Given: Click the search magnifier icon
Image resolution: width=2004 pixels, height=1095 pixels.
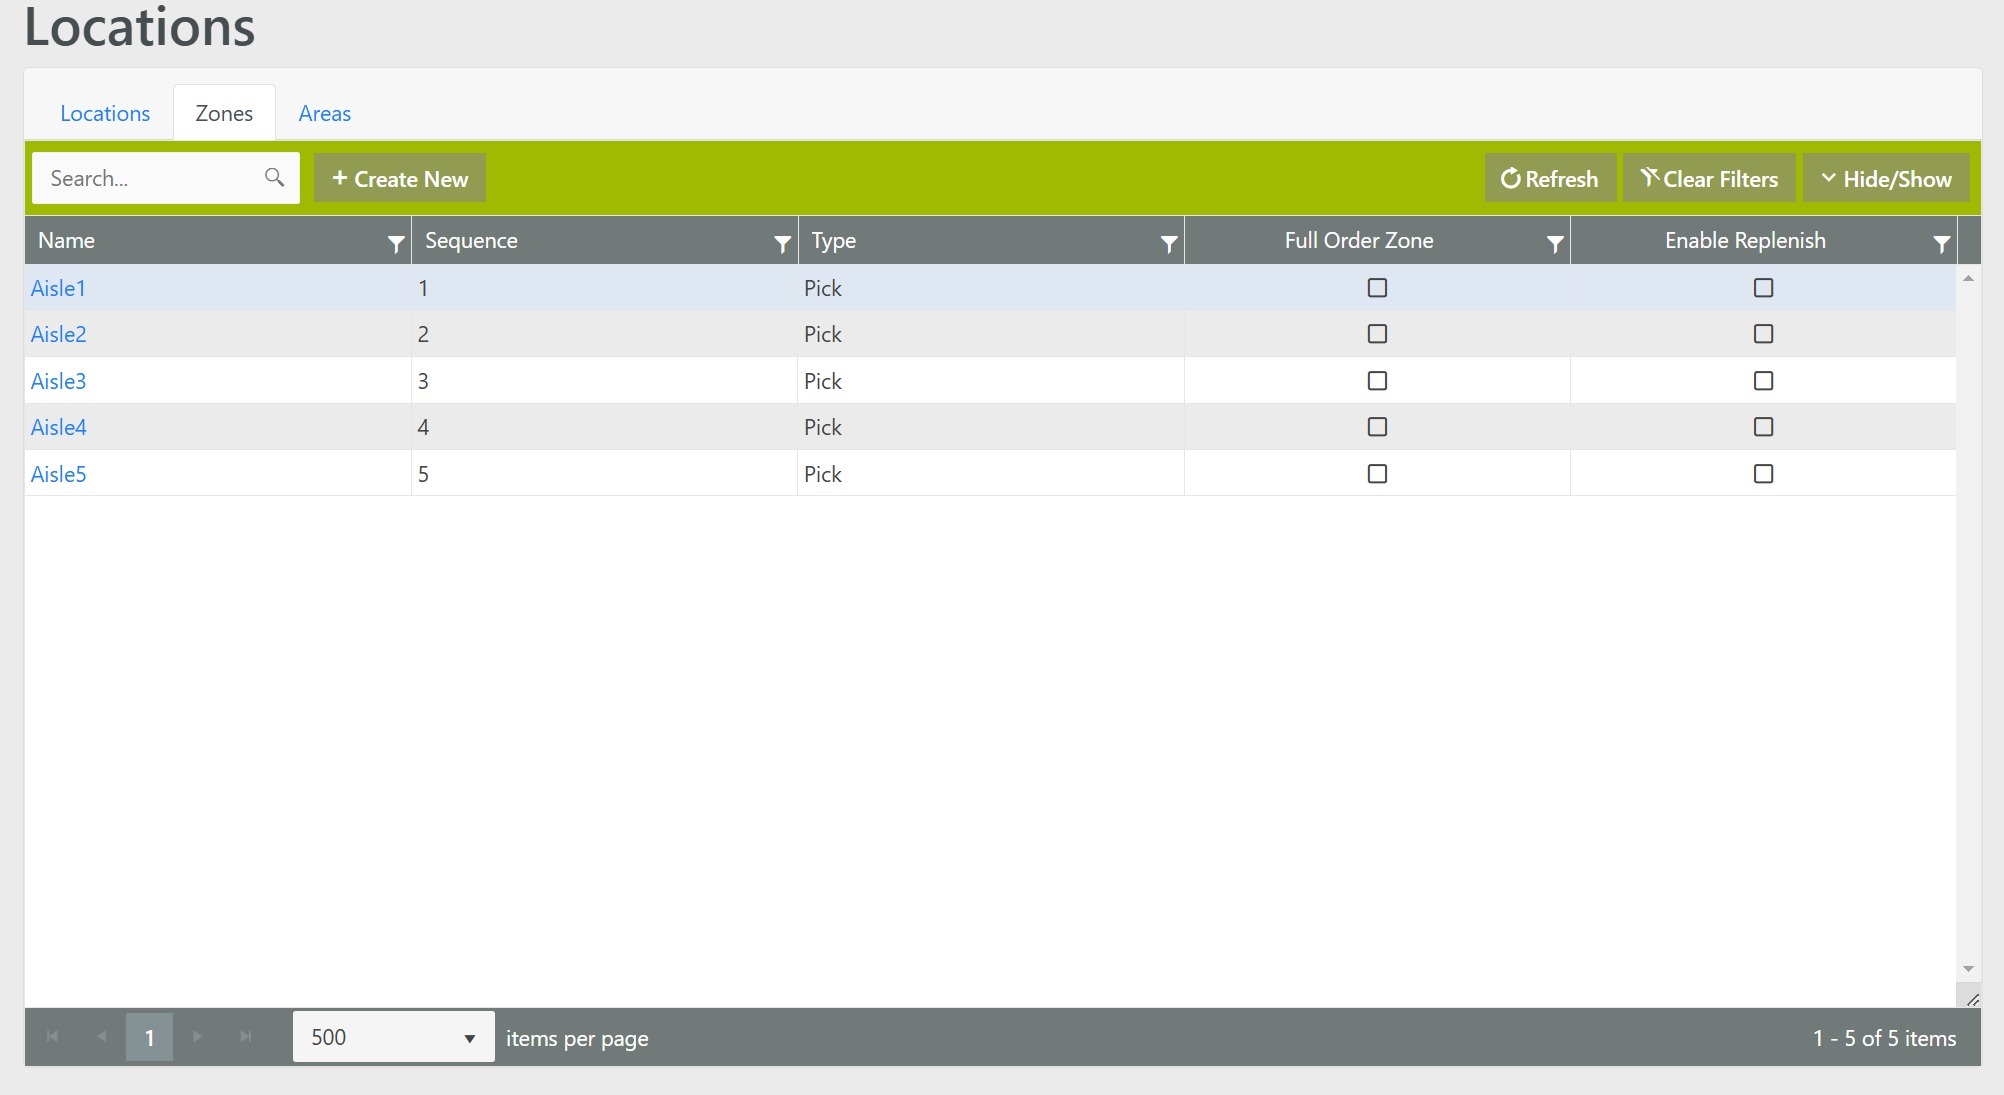Looking at the screenshot, I should [x=274, y=178].
